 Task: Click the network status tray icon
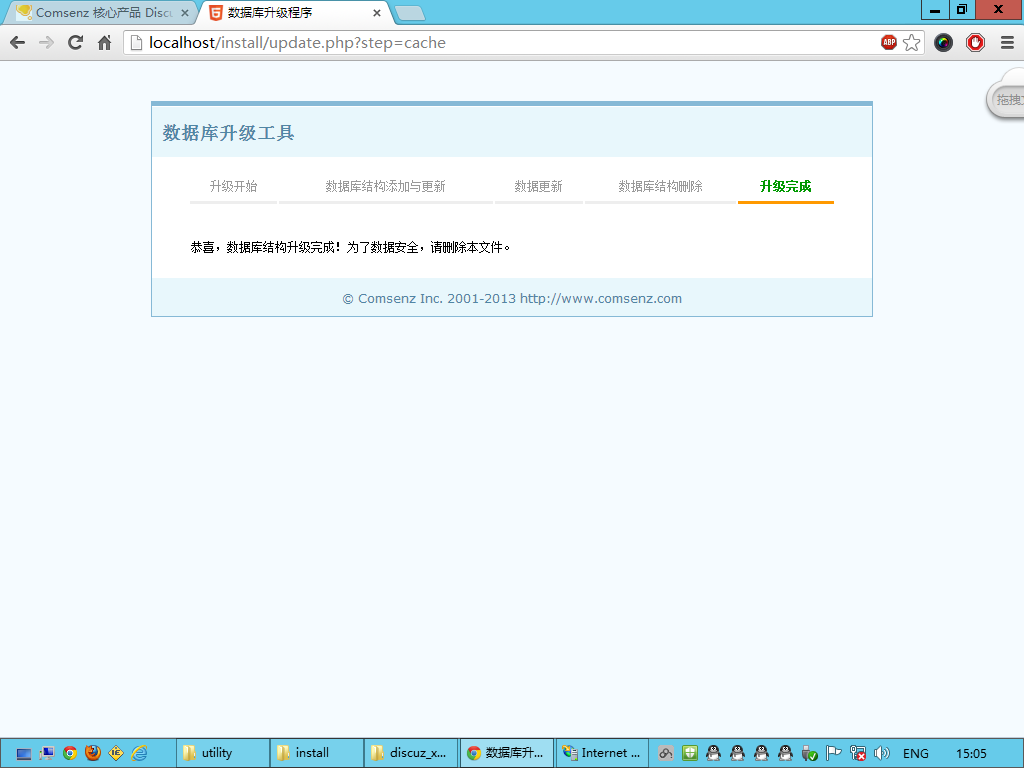[x=857, y=753]
